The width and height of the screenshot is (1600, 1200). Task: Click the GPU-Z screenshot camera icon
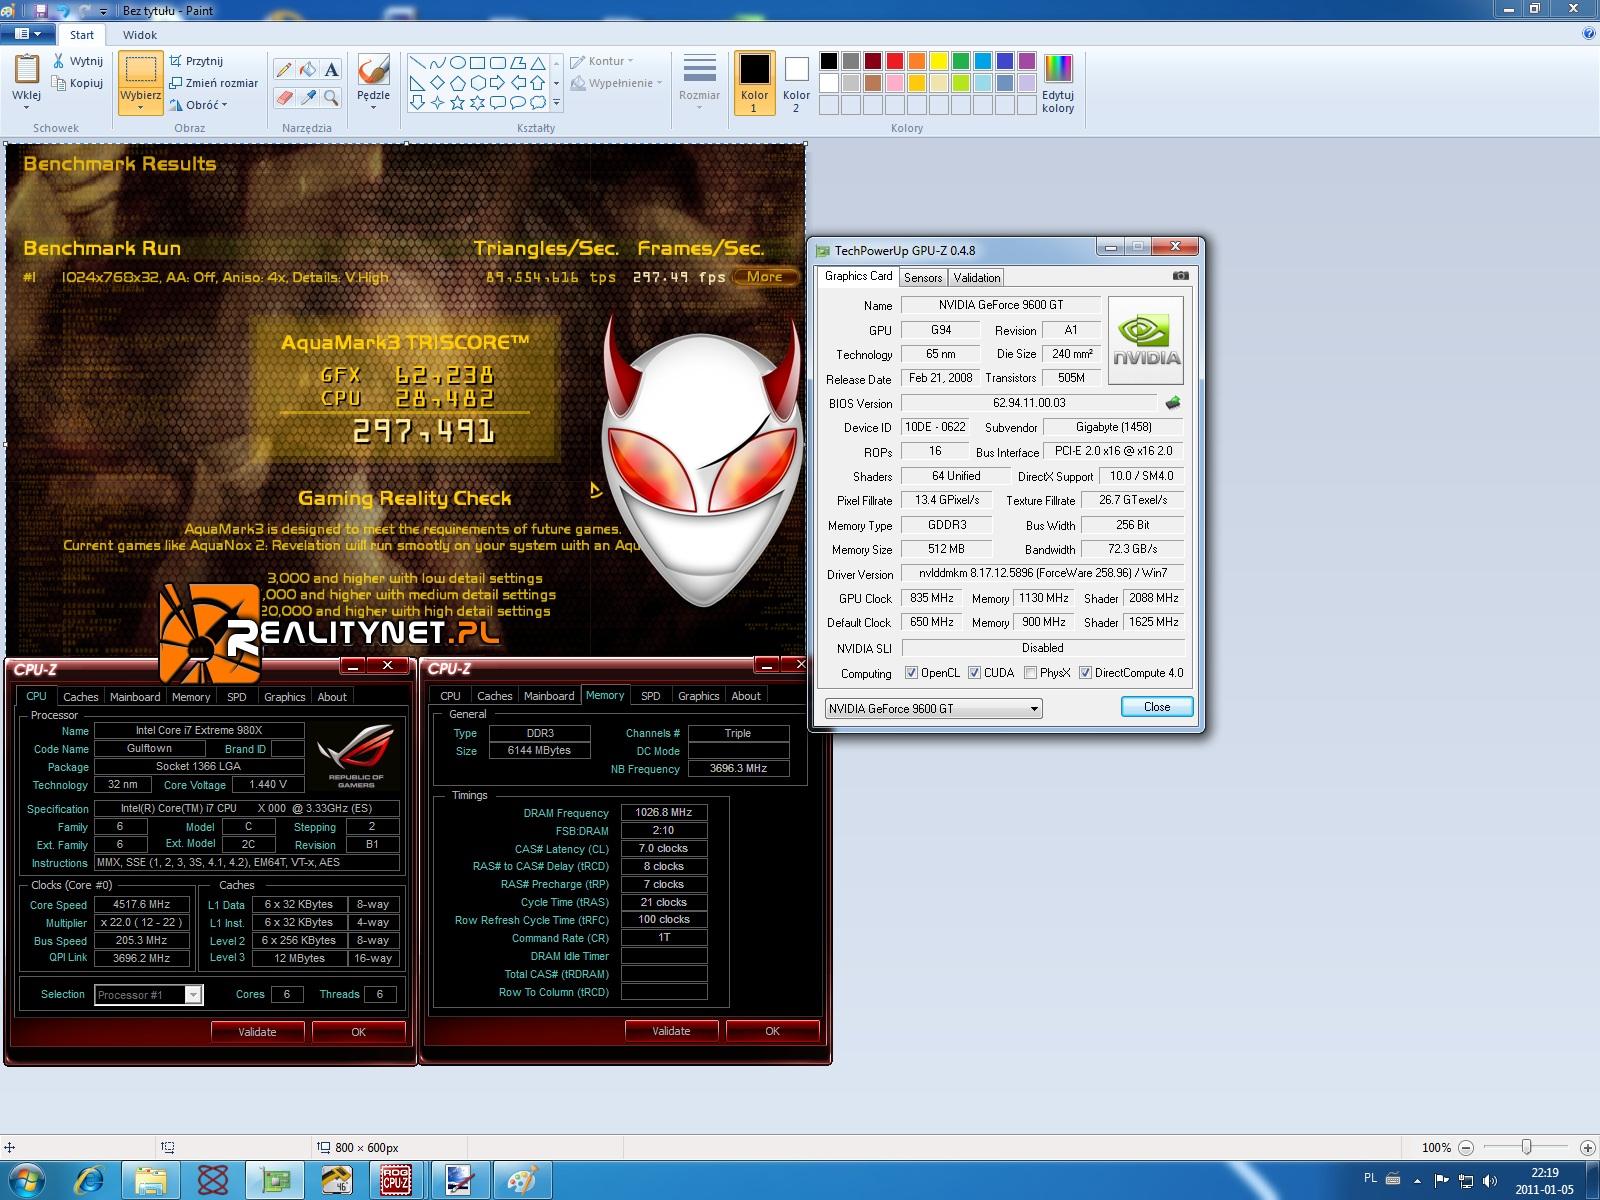(1181, 275)
